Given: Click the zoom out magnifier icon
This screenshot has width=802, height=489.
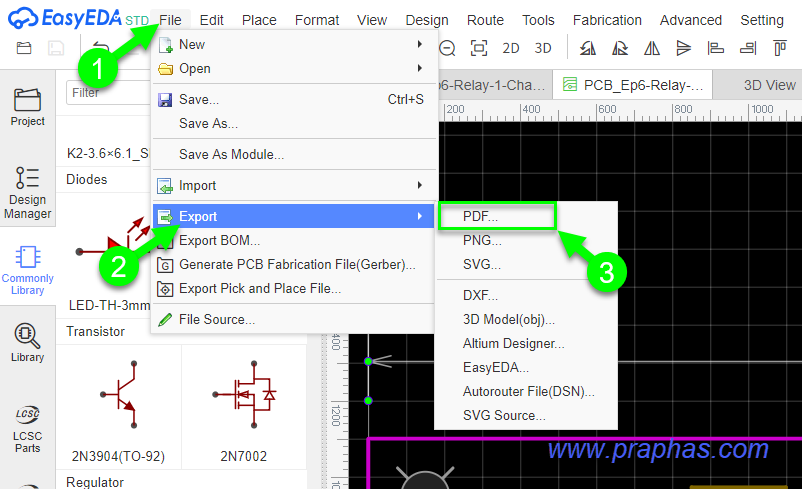Looking at the screenshot, I should click(448, 48).
